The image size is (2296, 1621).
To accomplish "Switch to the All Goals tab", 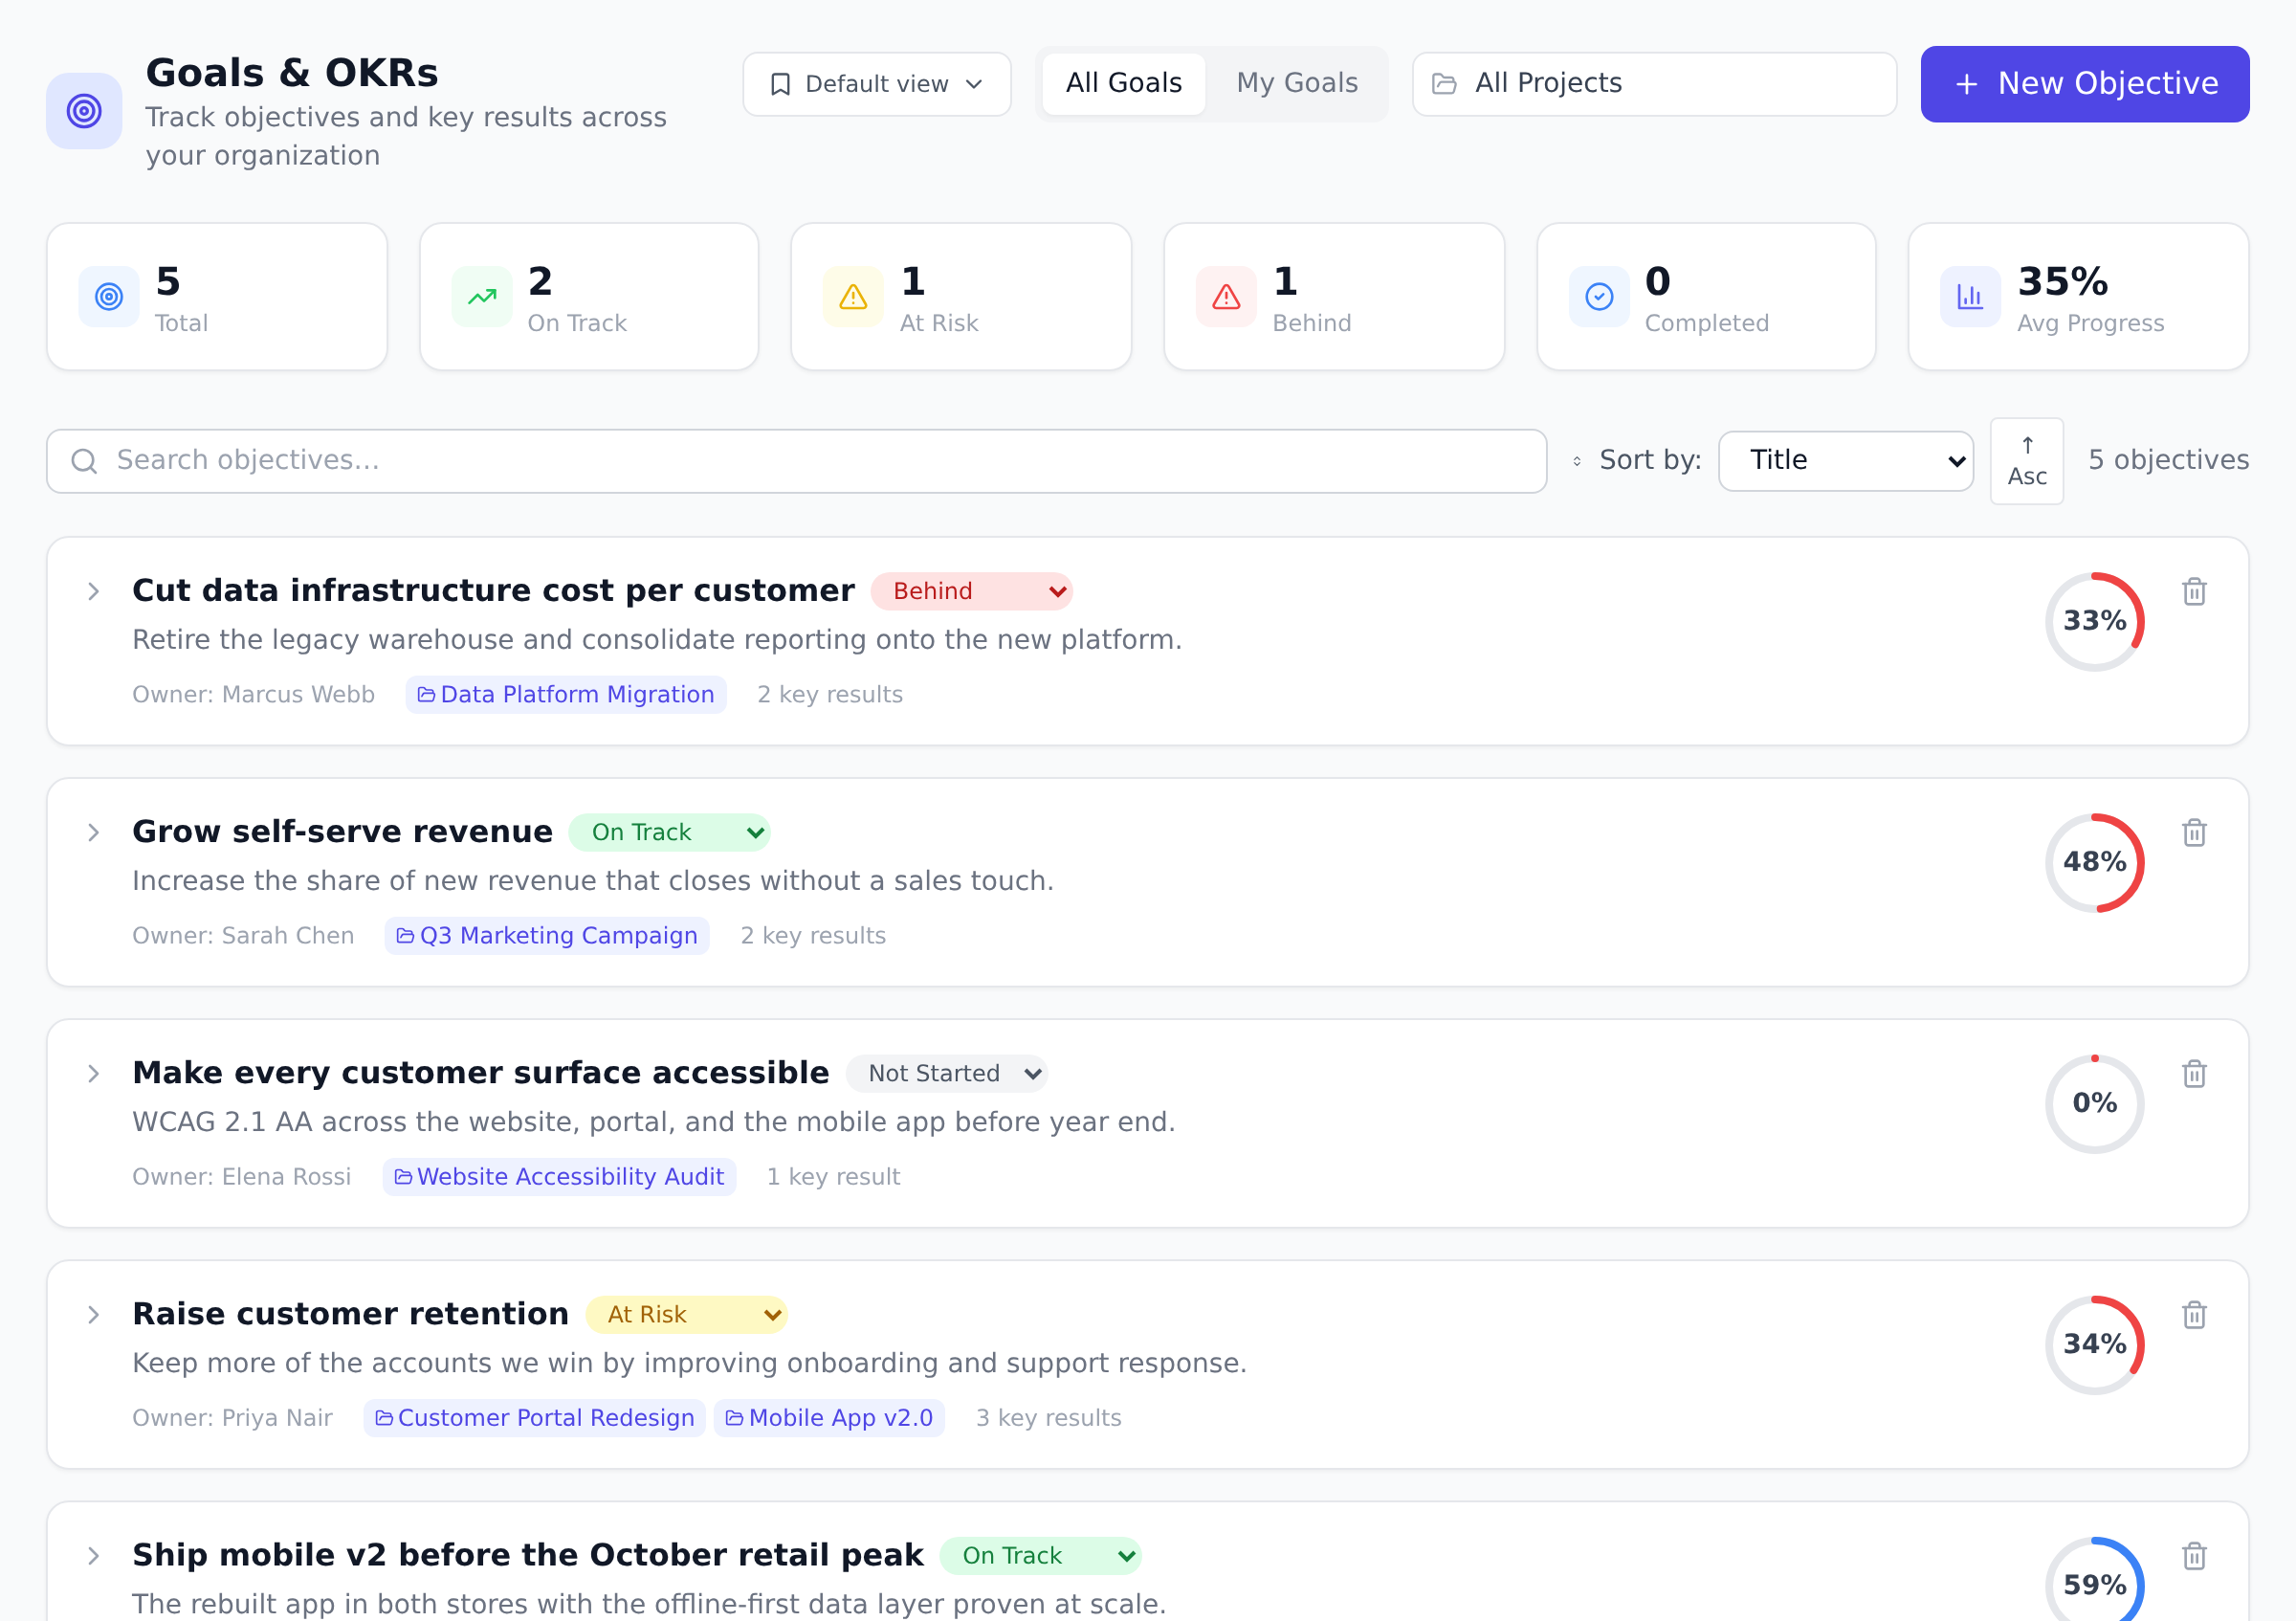I will pyautogui.click(x=1123, y=84).
